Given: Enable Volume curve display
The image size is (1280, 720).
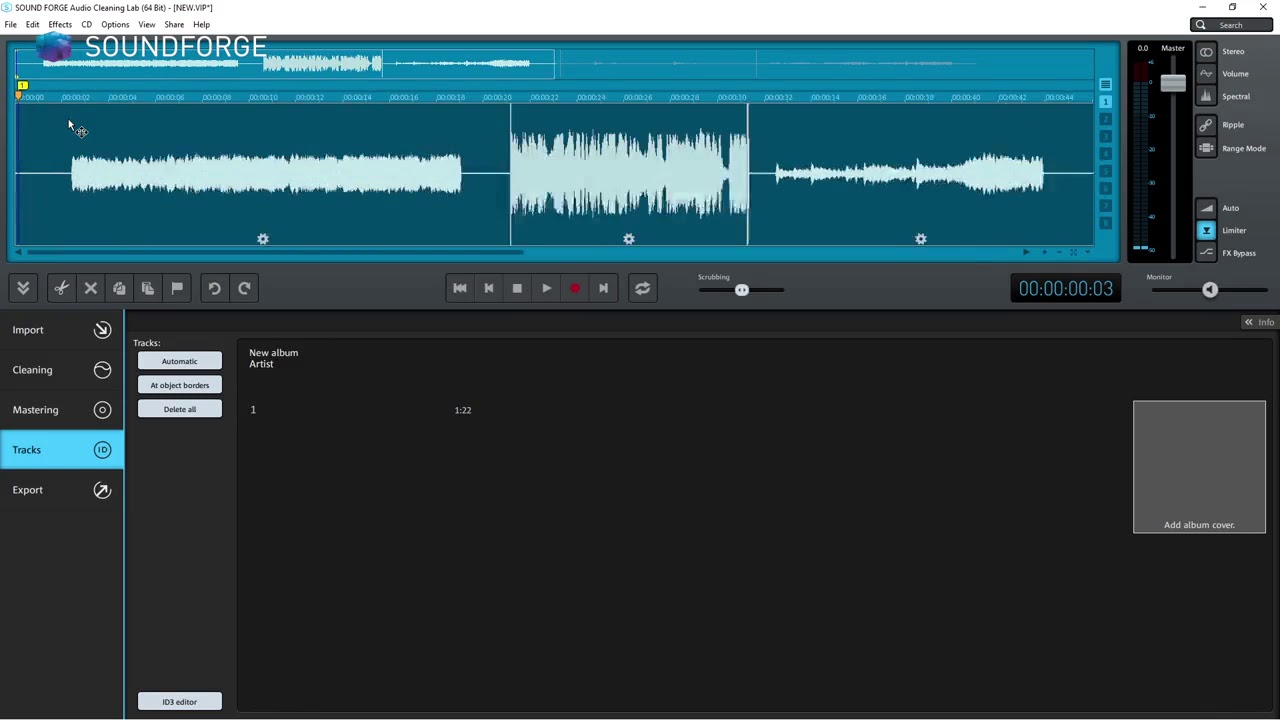Looking at the screenshot, I should (x=1206, y=73).
